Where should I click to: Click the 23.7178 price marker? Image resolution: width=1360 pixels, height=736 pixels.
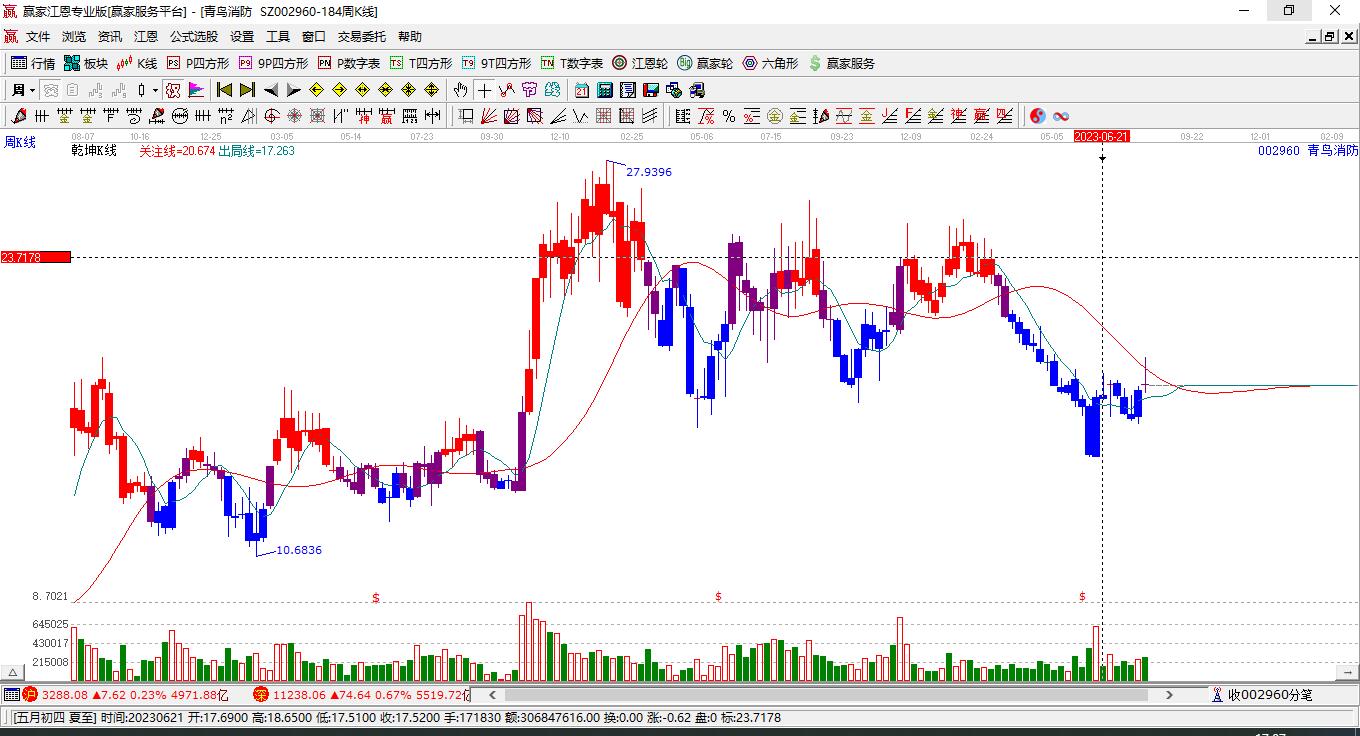click(x=35, y=257)
